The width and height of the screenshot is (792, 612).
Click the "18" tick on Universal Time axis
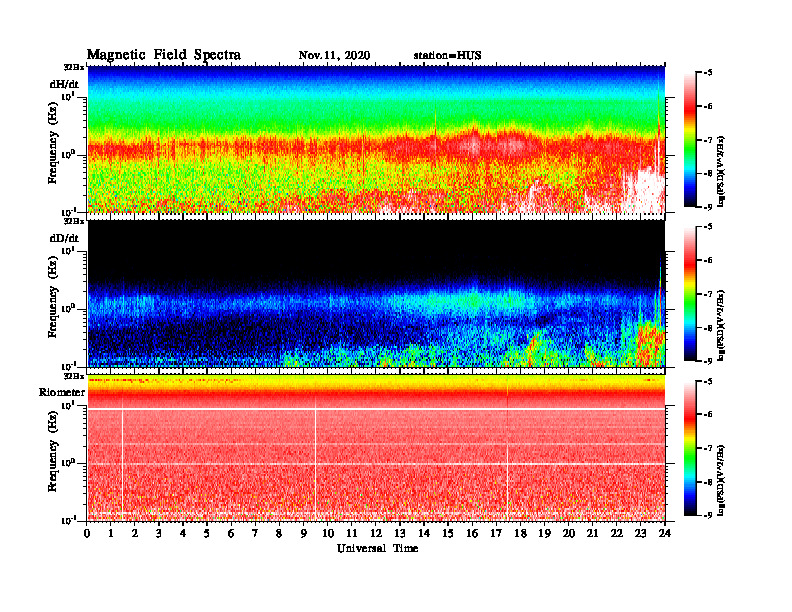(x=520, y=534)
